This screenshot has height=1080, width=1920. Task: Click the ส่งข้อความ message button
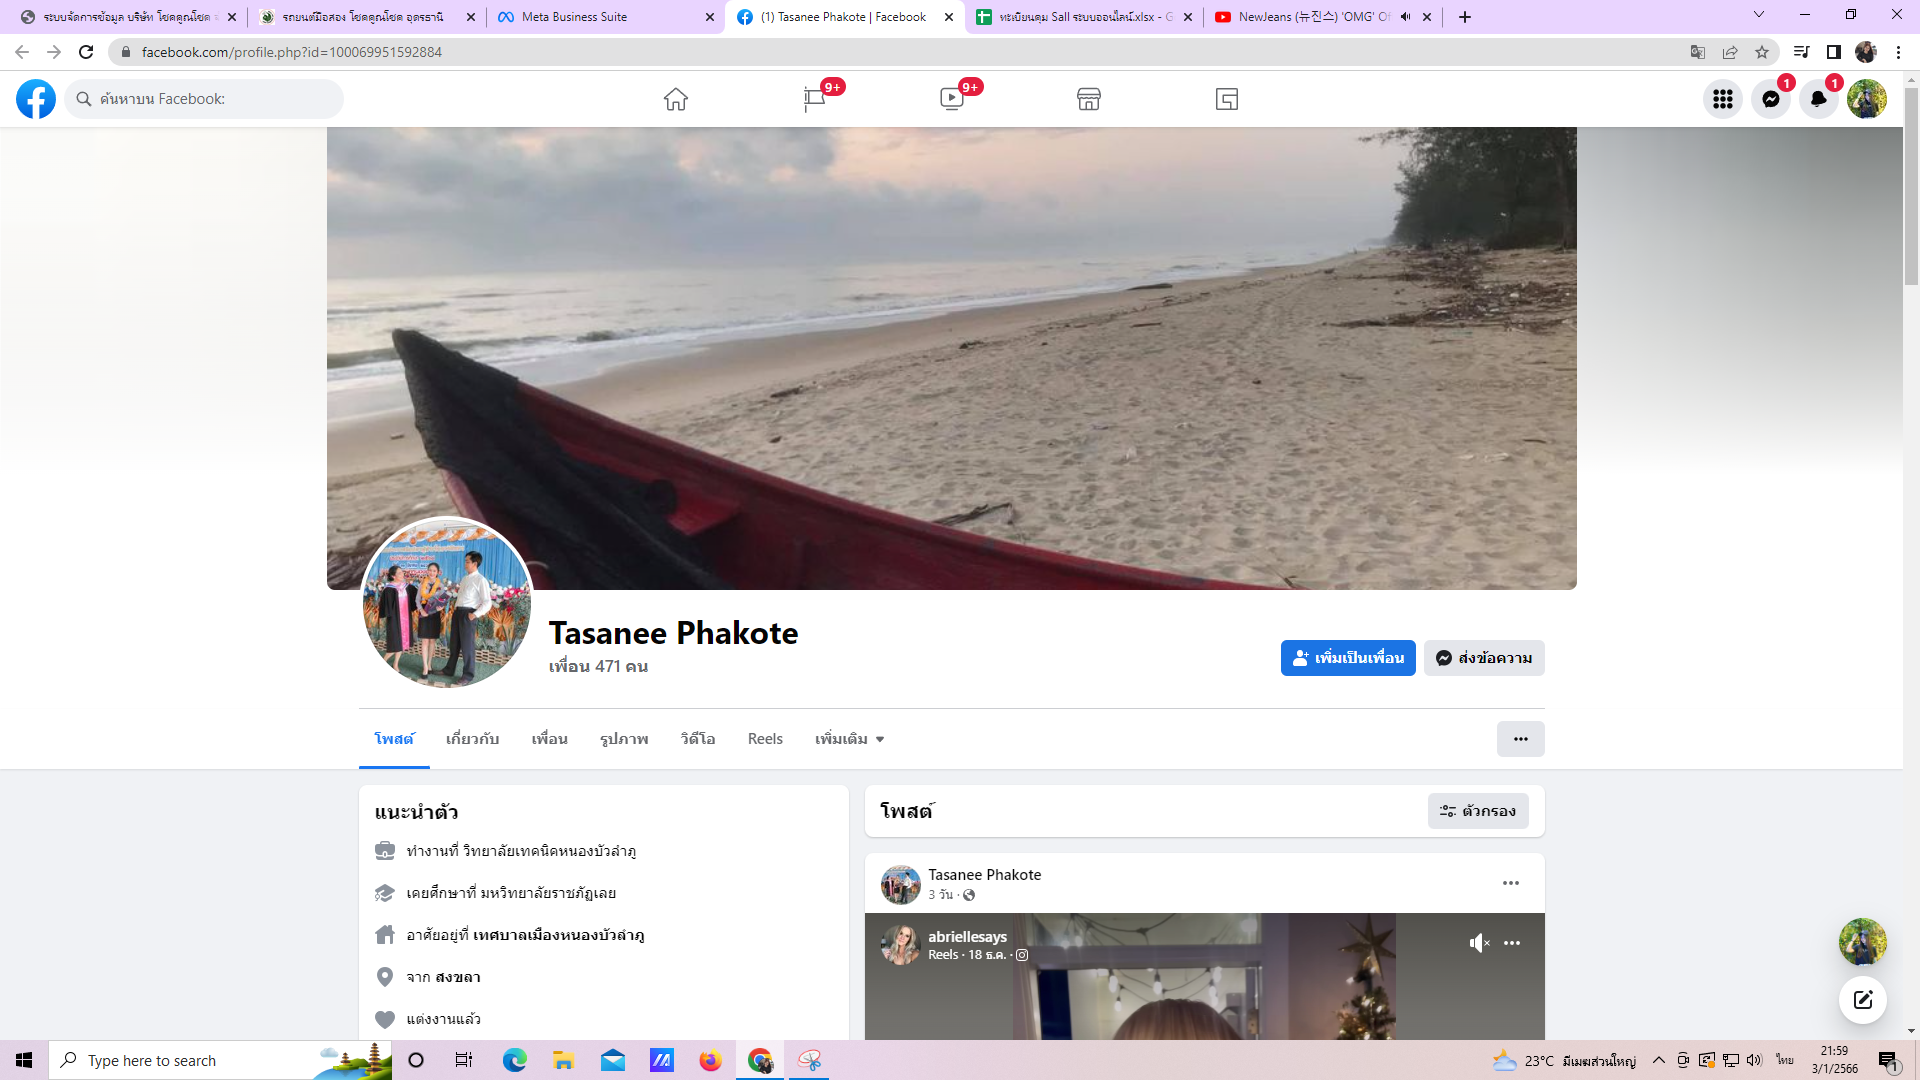pos(1484,658)
